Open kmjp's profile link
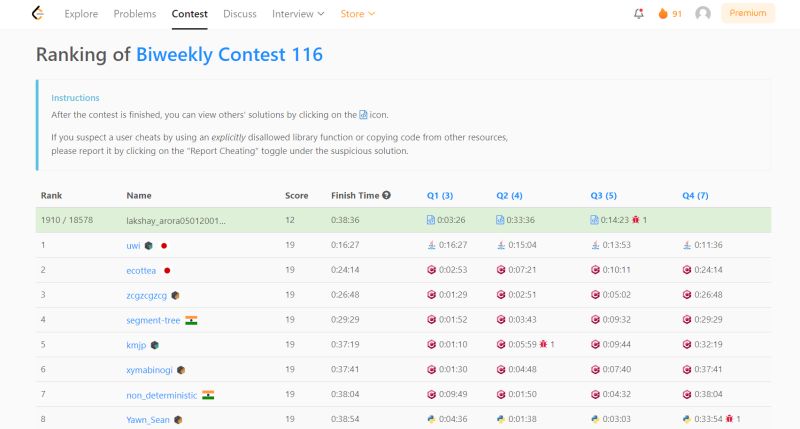This screenshot has height=429, width=800. pyautogui.click(x=136, y=345)
